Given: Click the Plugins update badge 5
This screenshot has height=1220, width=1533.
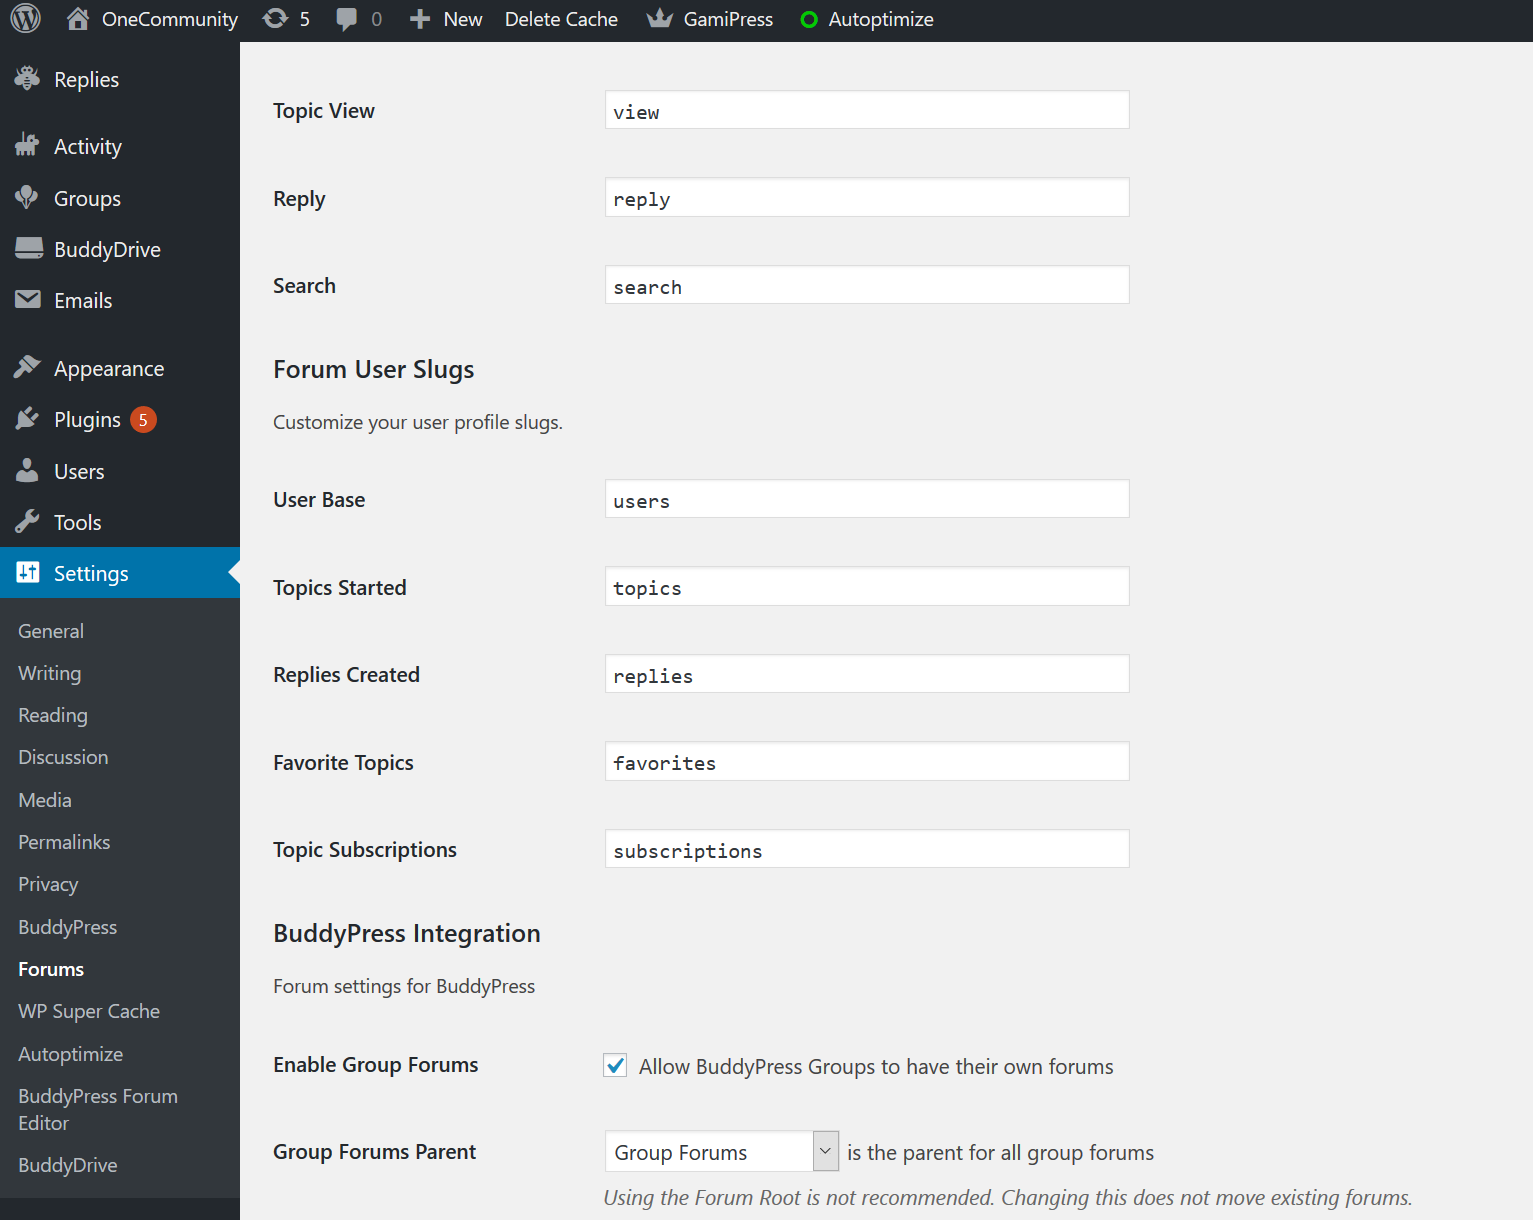Looking at the screenshot, I should point(143,420).
